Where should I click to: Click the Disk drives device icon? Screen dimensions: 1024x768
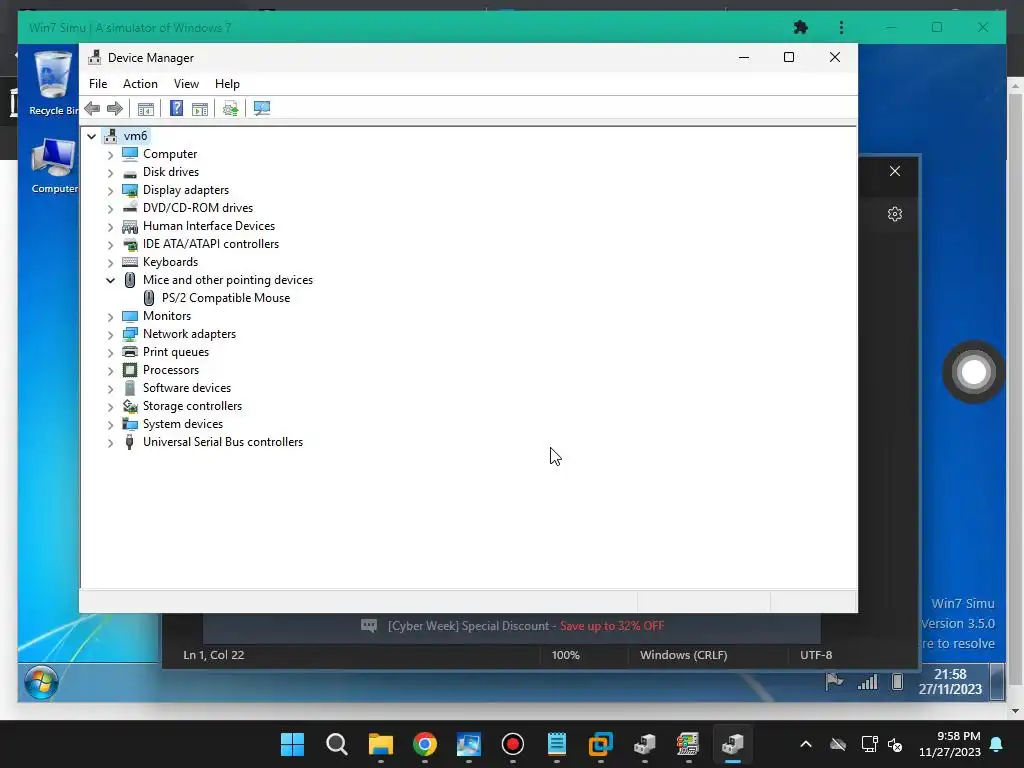pyautogui.click(x=130, y=172)
